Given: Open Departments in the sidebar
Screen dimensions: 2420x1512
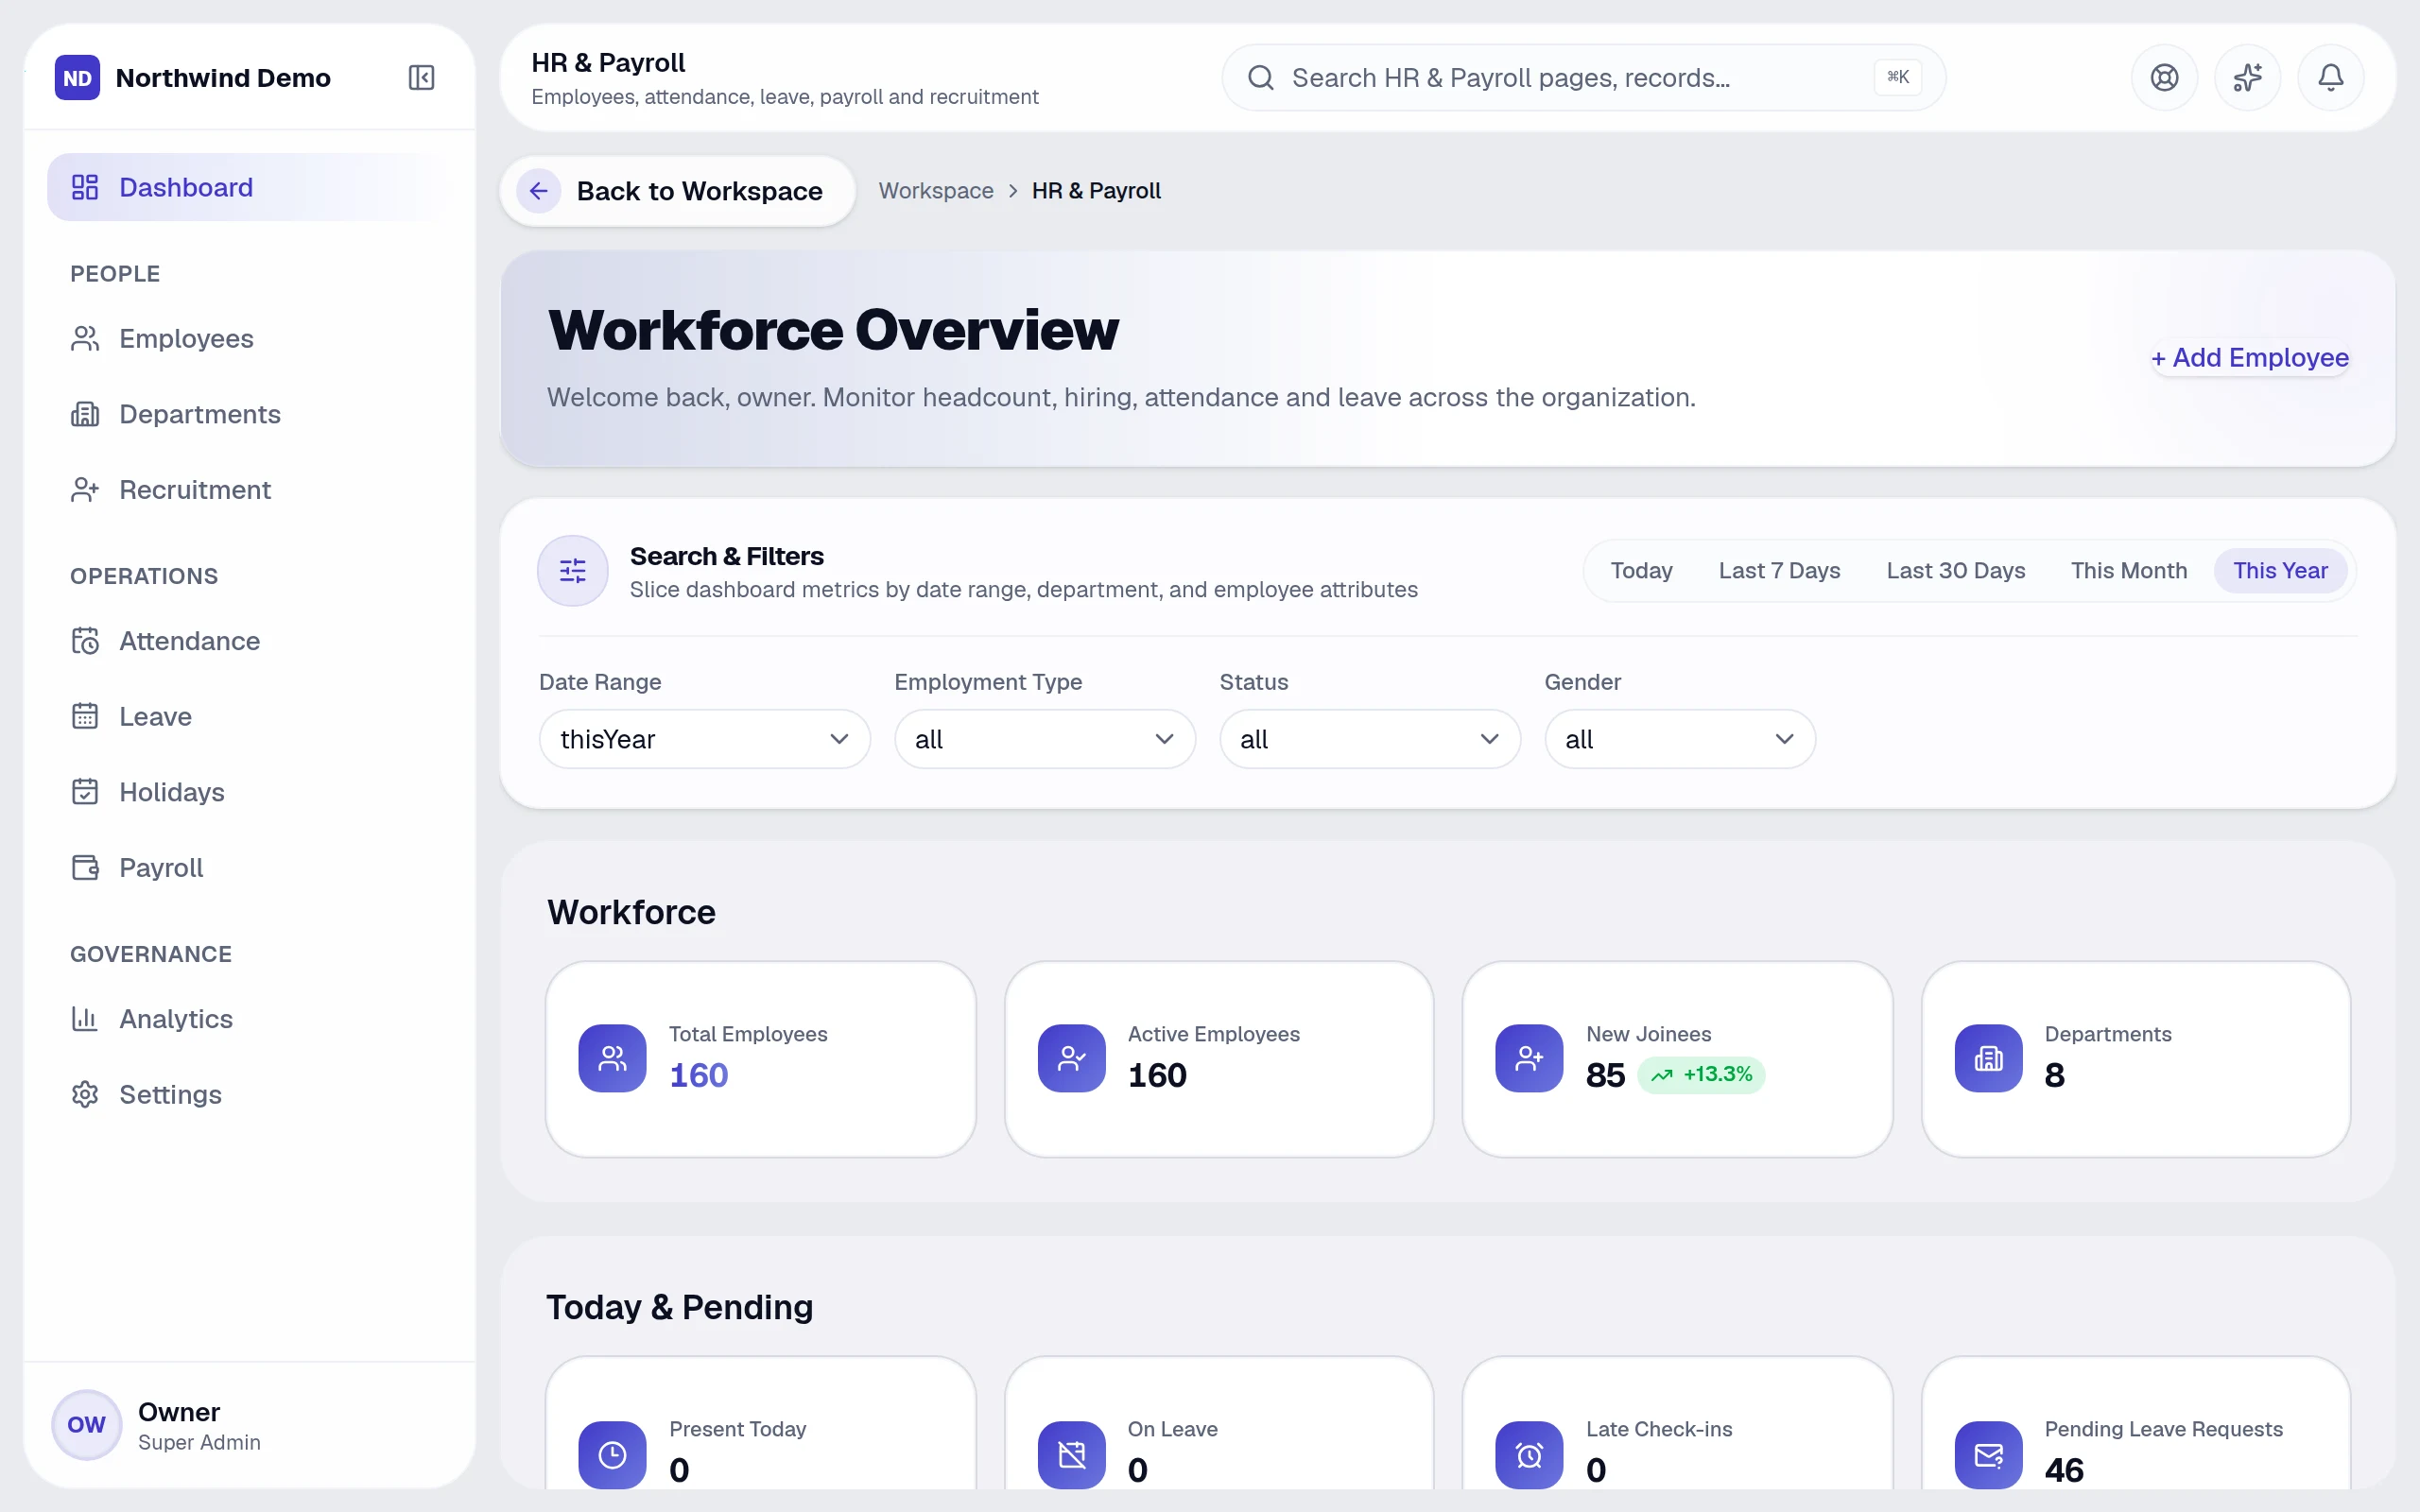Looking at the screenshot, I should 249,414.
